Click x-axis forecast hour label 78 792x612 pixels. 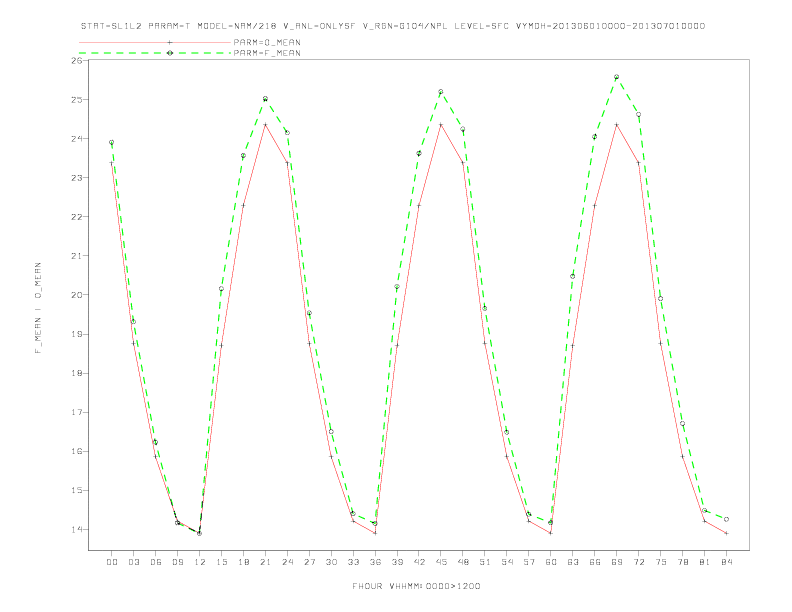(682, 562)
